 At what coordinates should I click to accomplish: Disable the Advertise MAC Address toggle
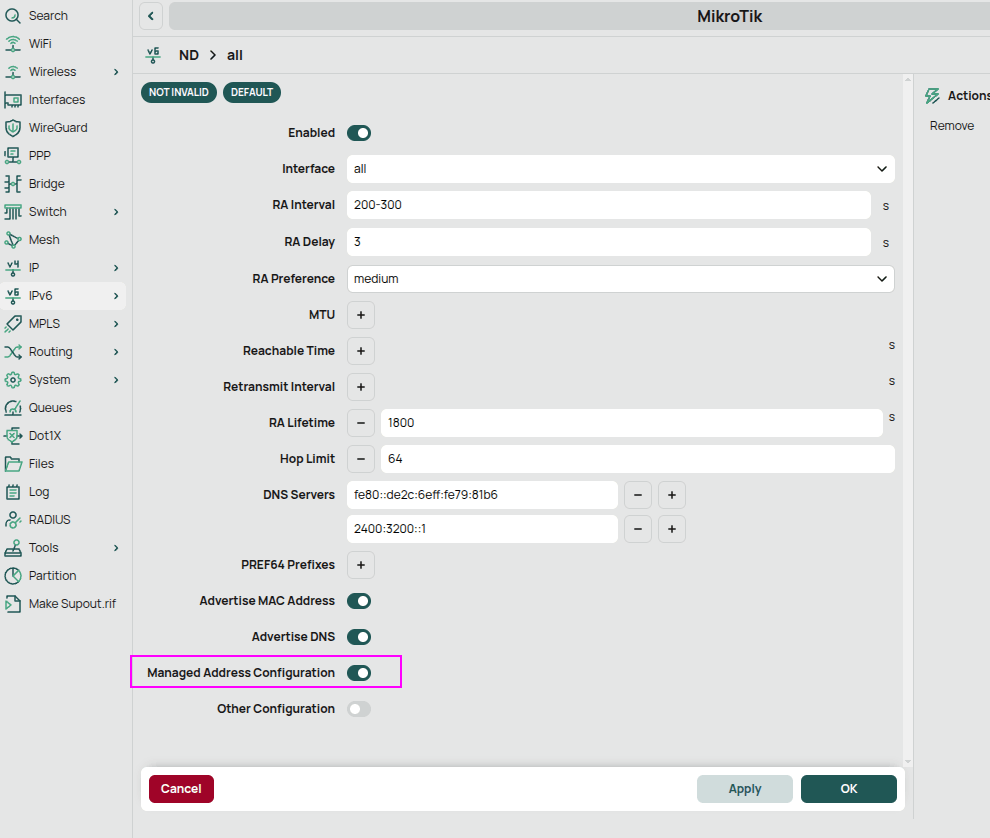click(358, 601)
